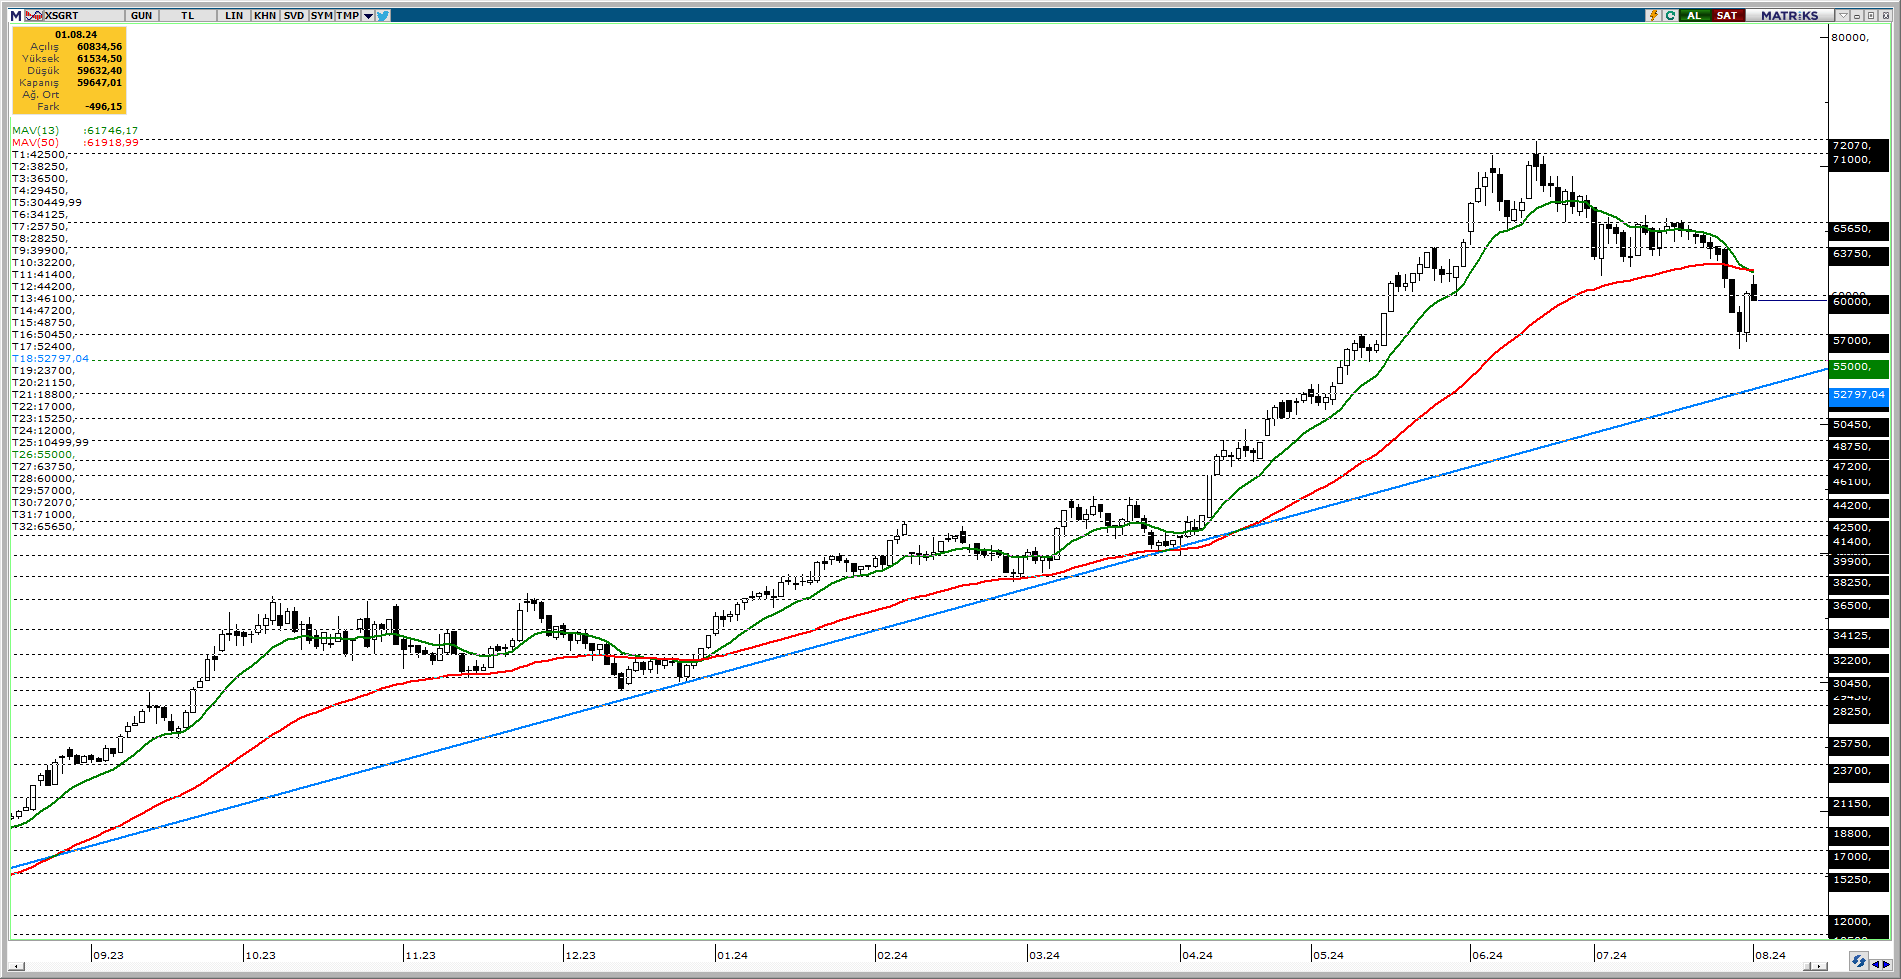Click the orange lightning bolt icon

(x=1654, y=15)
